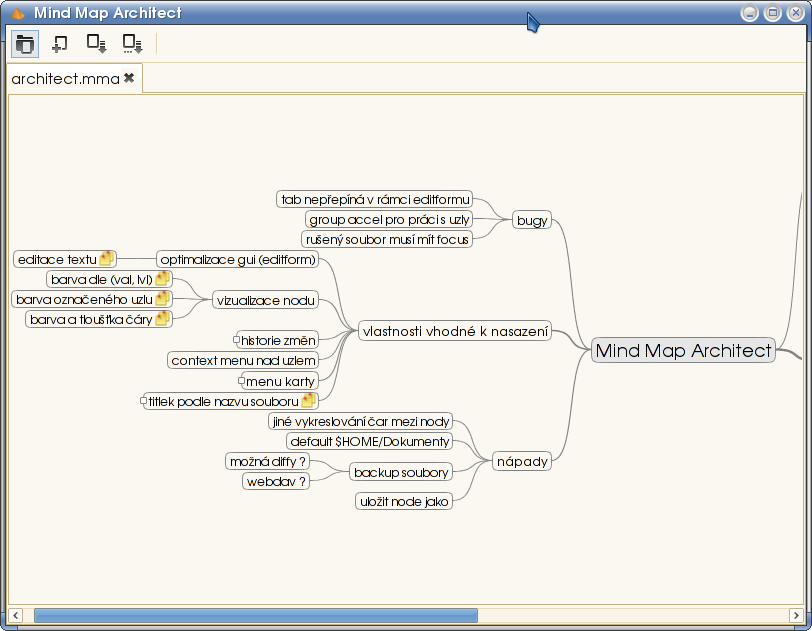Select 'context menu nad uzlem' node
This screenshot has height=631, width=812.
pos(243,360)
